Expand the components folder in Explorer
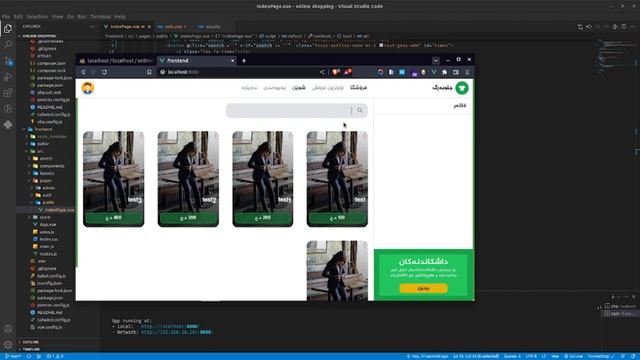 pos(52,166)
